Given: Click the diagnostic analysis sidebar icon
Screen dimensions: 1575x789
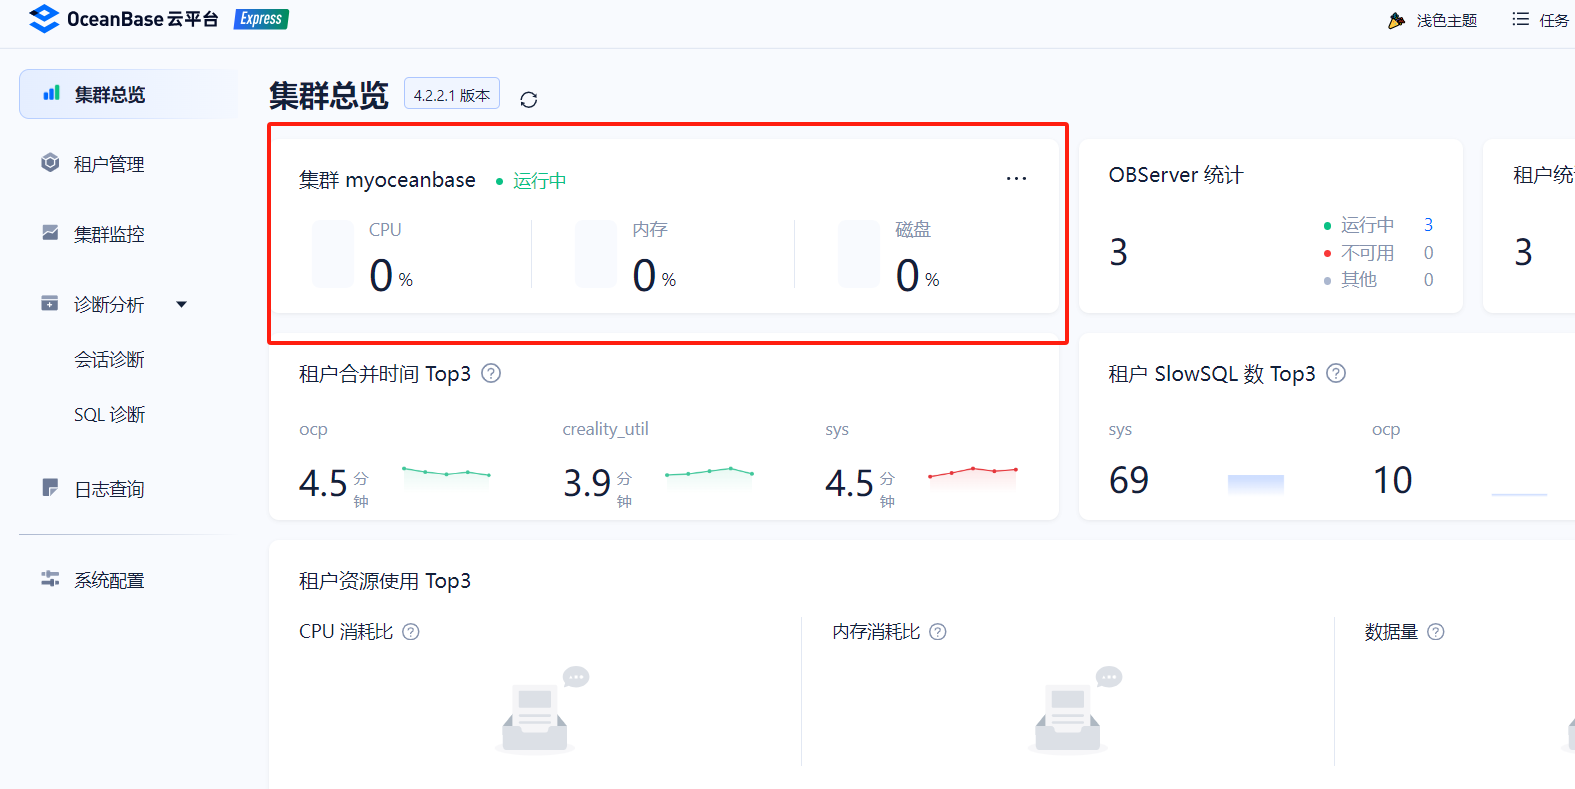Looking at the screenshot, I should [x=50, y=302].
